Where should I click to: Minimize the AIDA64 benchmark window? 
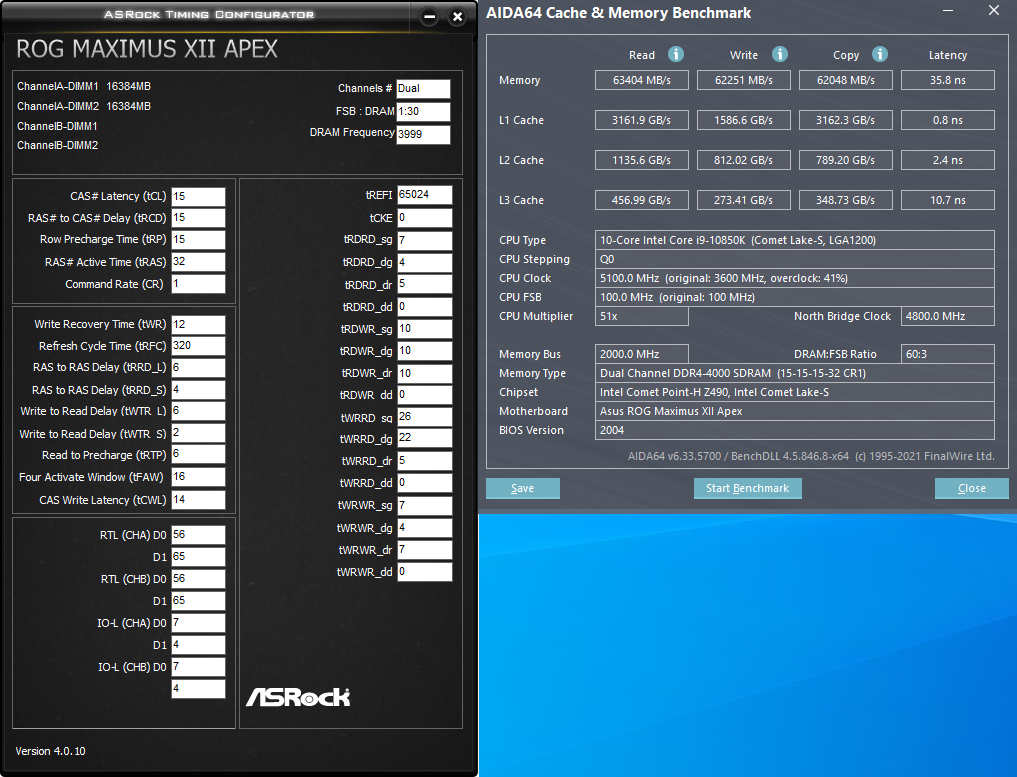(x=948, y=11)
